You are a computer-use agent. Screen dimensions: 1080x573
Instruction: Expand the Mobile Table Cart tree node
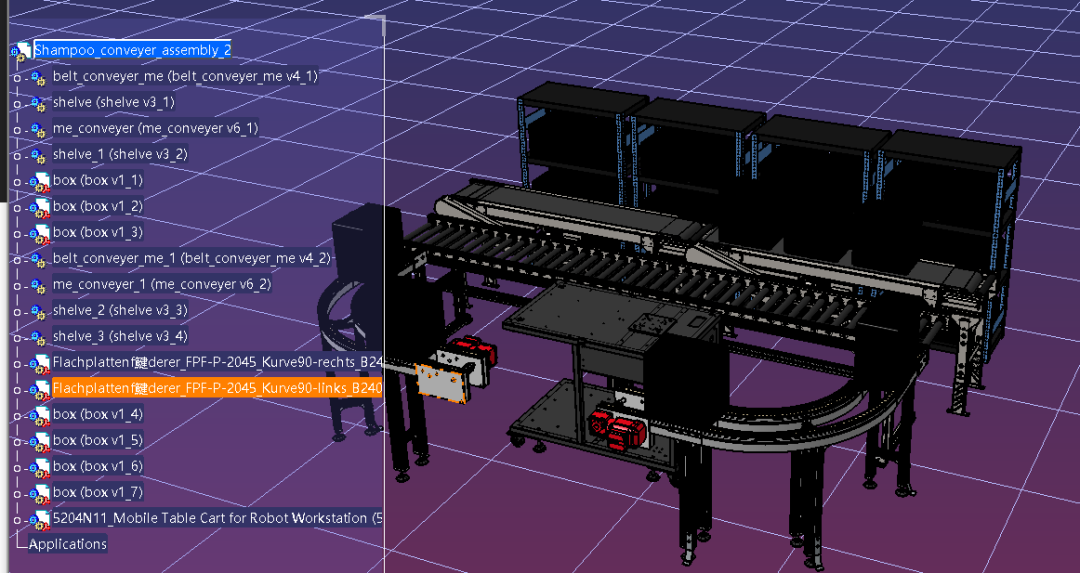(x=17, y=521)
